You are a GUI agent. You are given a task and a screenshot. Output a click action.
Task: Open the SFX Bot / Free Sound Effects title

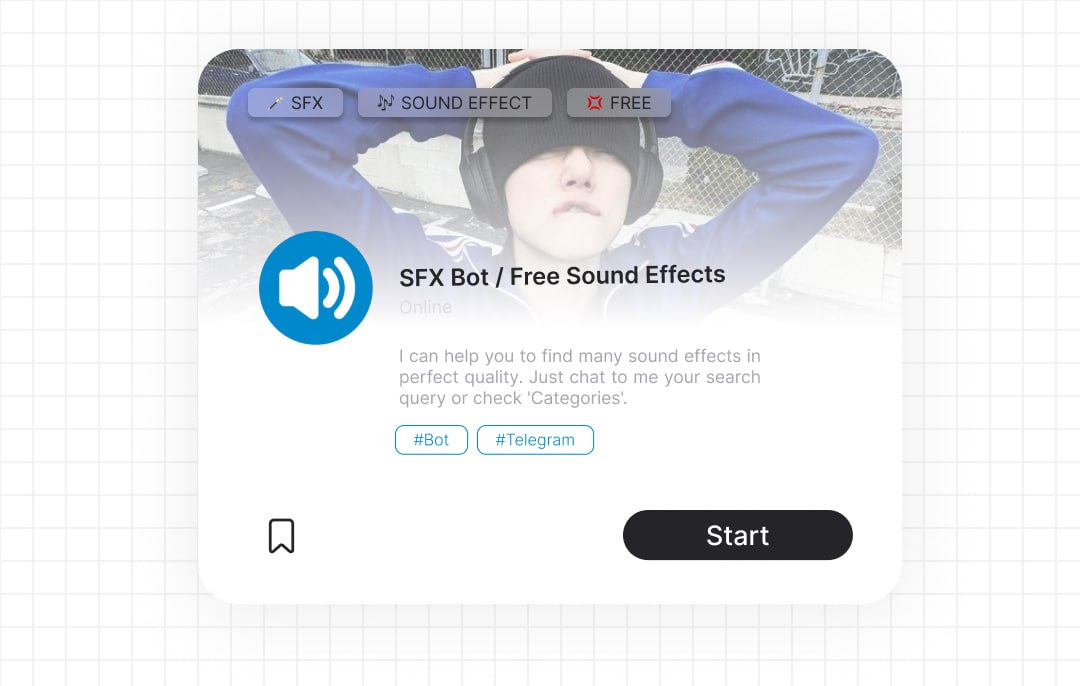tap(562, 276)
